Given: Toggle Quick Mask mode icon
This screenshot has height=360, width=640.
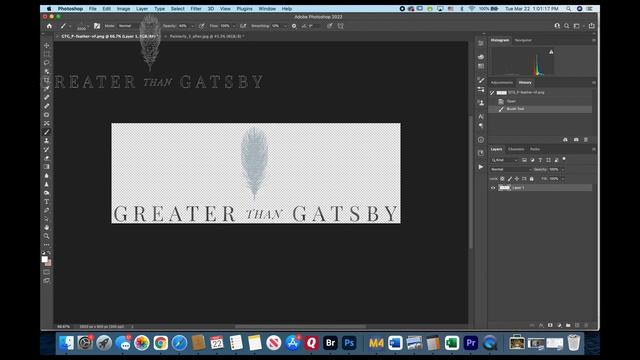Looking at the screenshot, I should pyautogui.click(x=47, y=272).
